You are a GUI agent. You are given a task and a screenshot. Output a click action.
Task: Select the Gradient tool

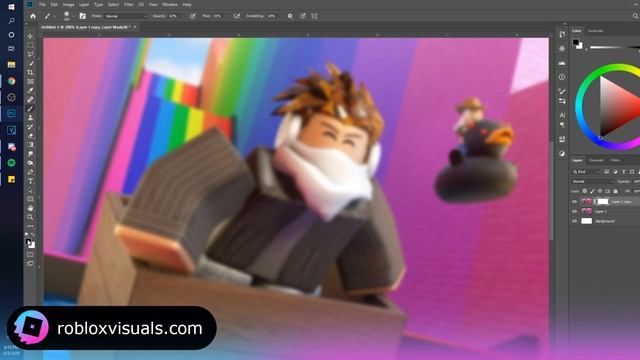(x=30, y=144)
